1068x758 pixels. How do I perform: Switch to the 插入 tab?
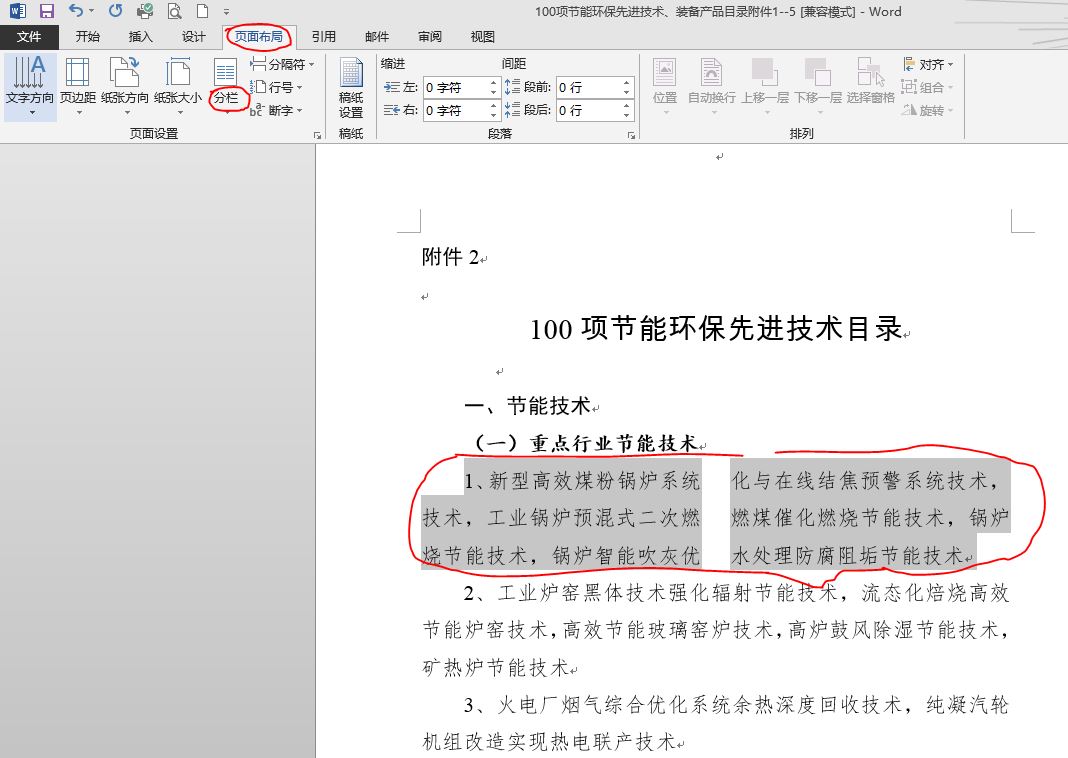point(140,37)
